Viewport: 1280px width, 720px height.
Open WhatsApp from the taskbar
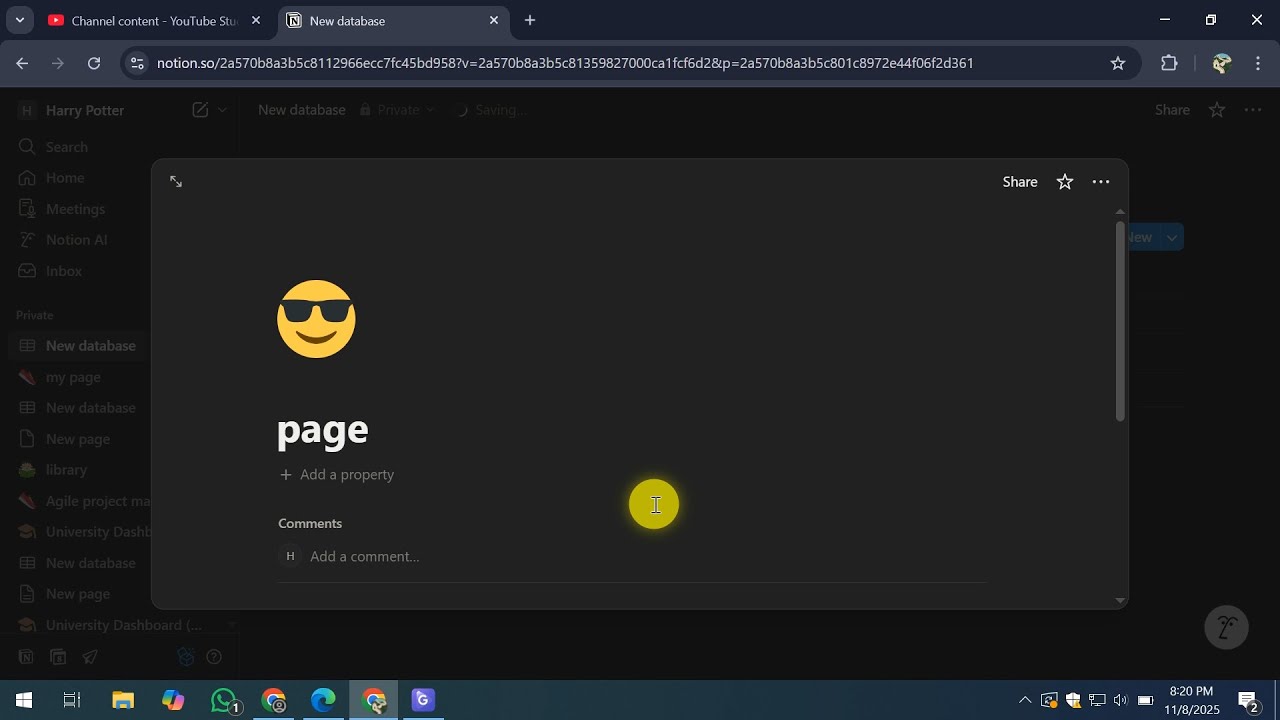(225, 700)
